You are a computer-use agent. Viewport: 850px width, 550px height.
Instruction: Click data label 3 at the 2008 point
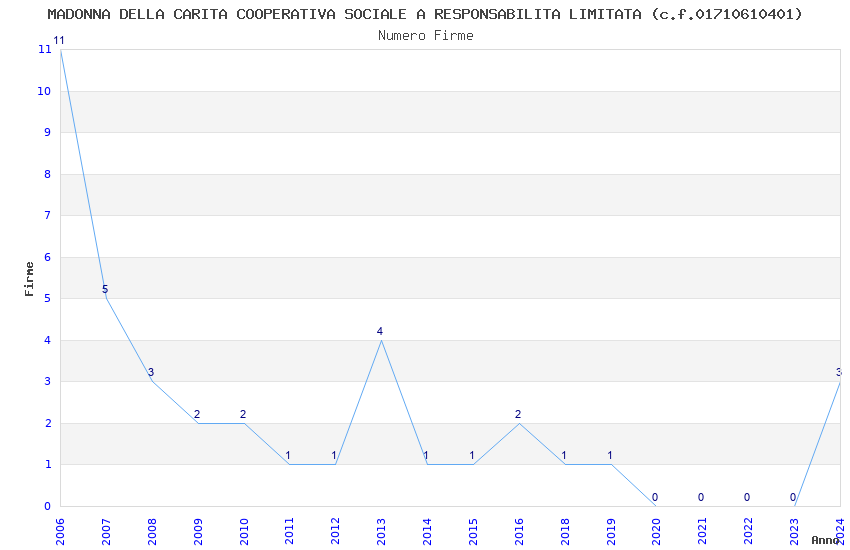click(x=151, y=372)
